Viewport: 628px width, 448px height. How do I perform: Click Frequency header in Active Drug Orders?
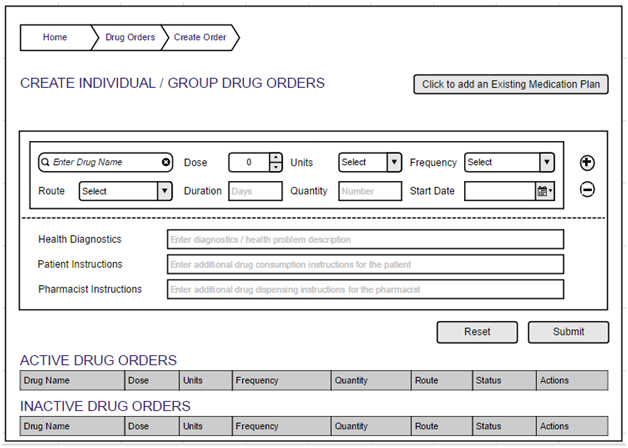click(282, 380)
